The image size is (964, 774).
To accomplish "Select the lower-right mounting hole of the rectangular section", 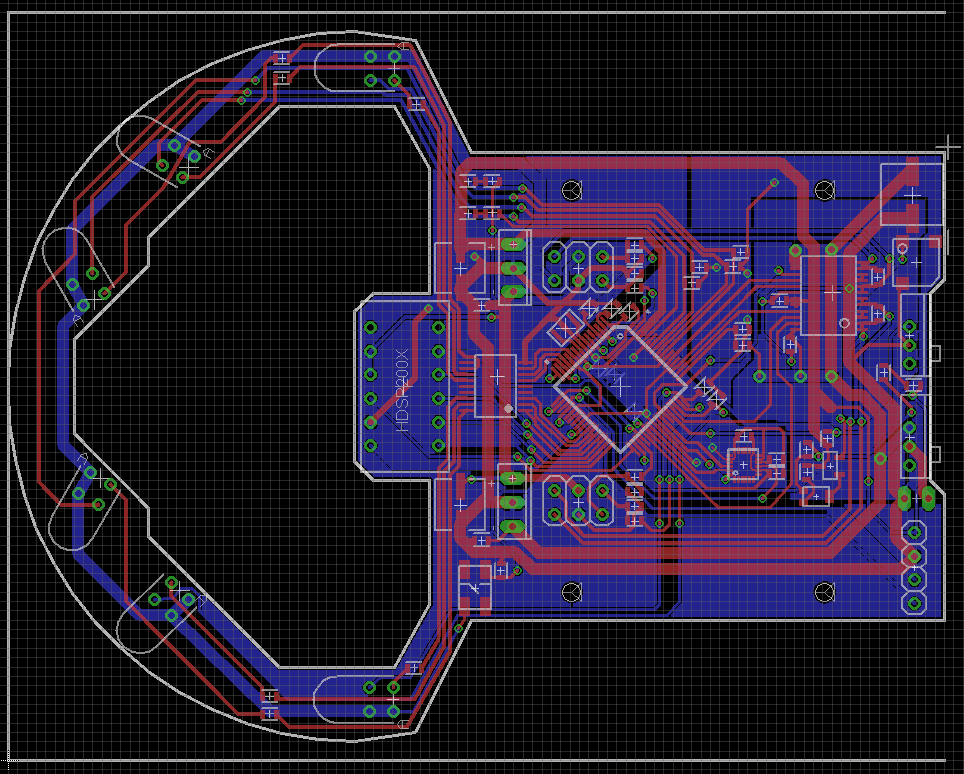I will pos(824,592).
